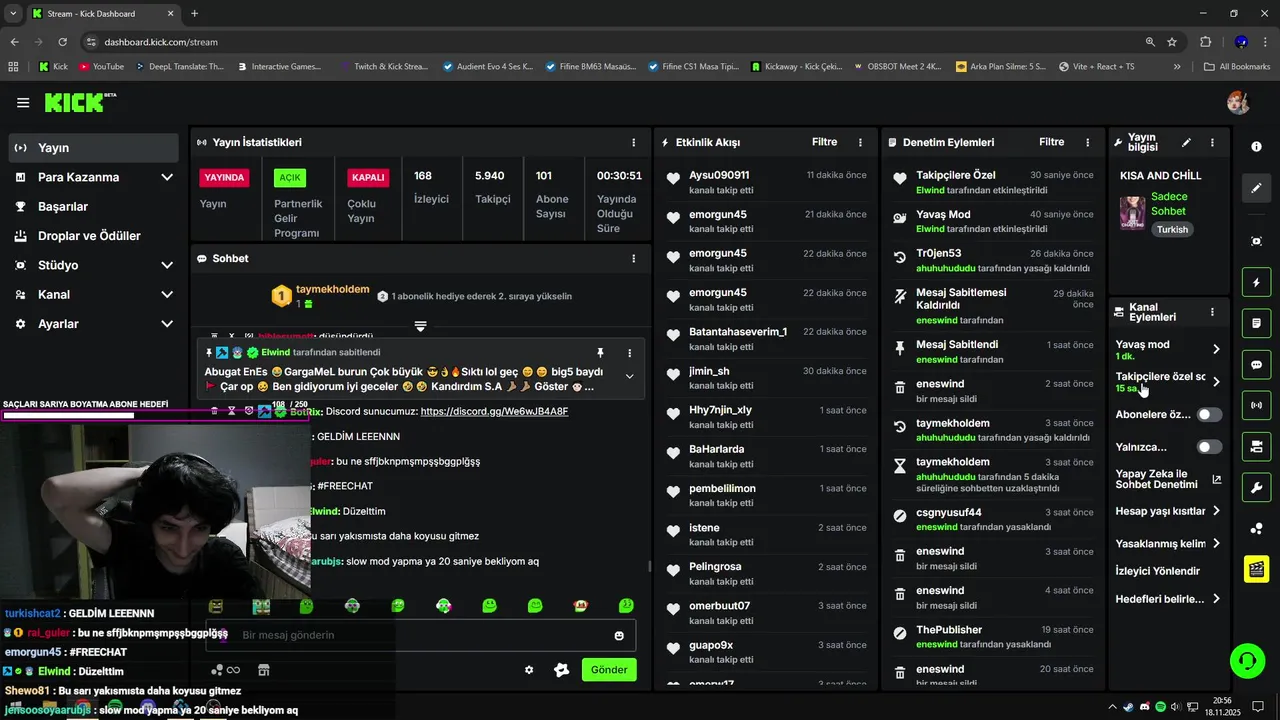This screenshot has width=1280, height=720.
Task: Open Hedefleri belirle arrow
Action: click(1216, 599)
